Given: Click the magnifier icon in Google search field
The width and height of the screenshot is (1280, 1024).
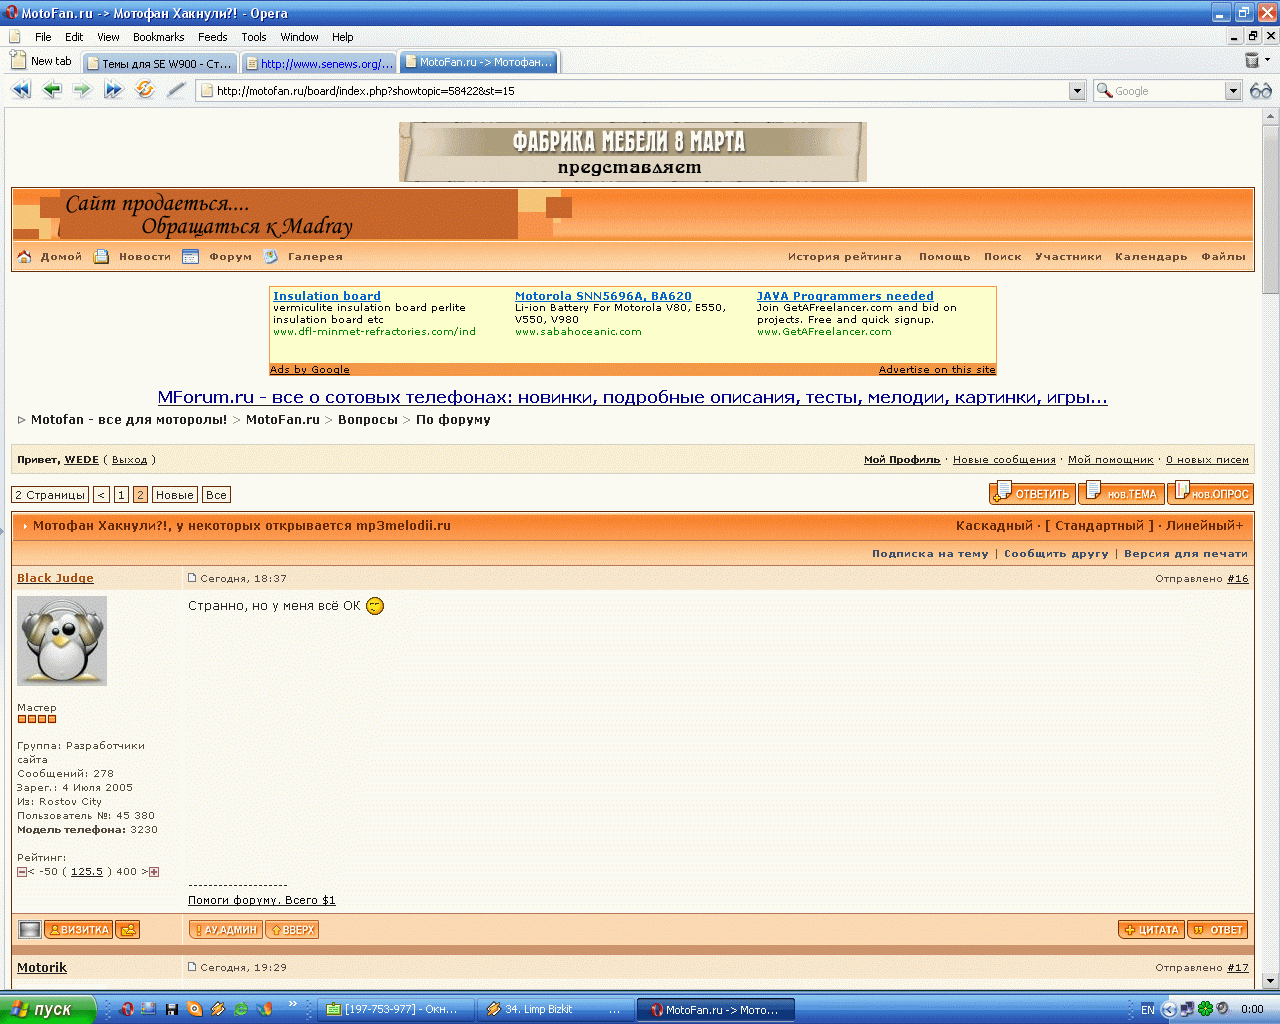Looking at the screenshot, I should point(1104,91).
